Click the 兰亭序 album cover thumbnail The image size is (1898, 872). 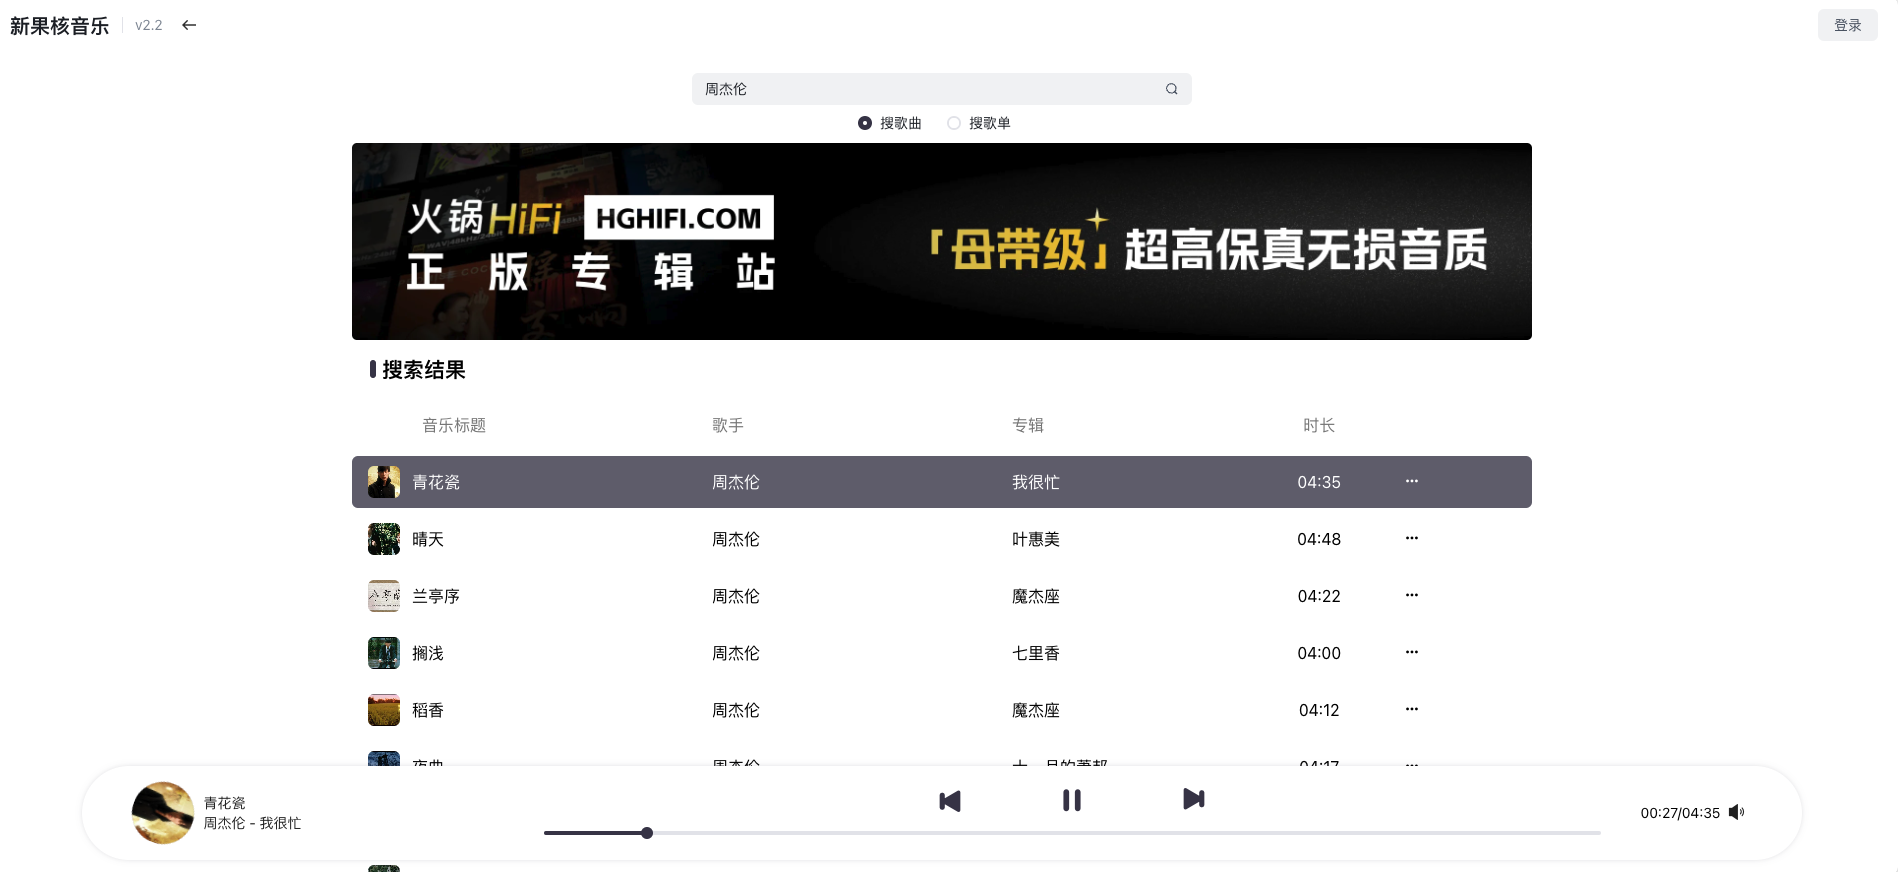click(x=384, y=596)
